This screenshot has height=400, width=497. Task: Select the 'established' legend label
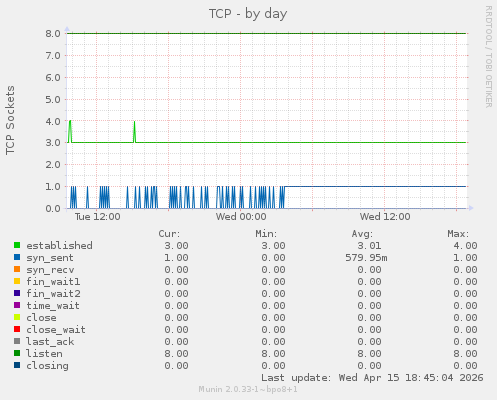(59, 246)
